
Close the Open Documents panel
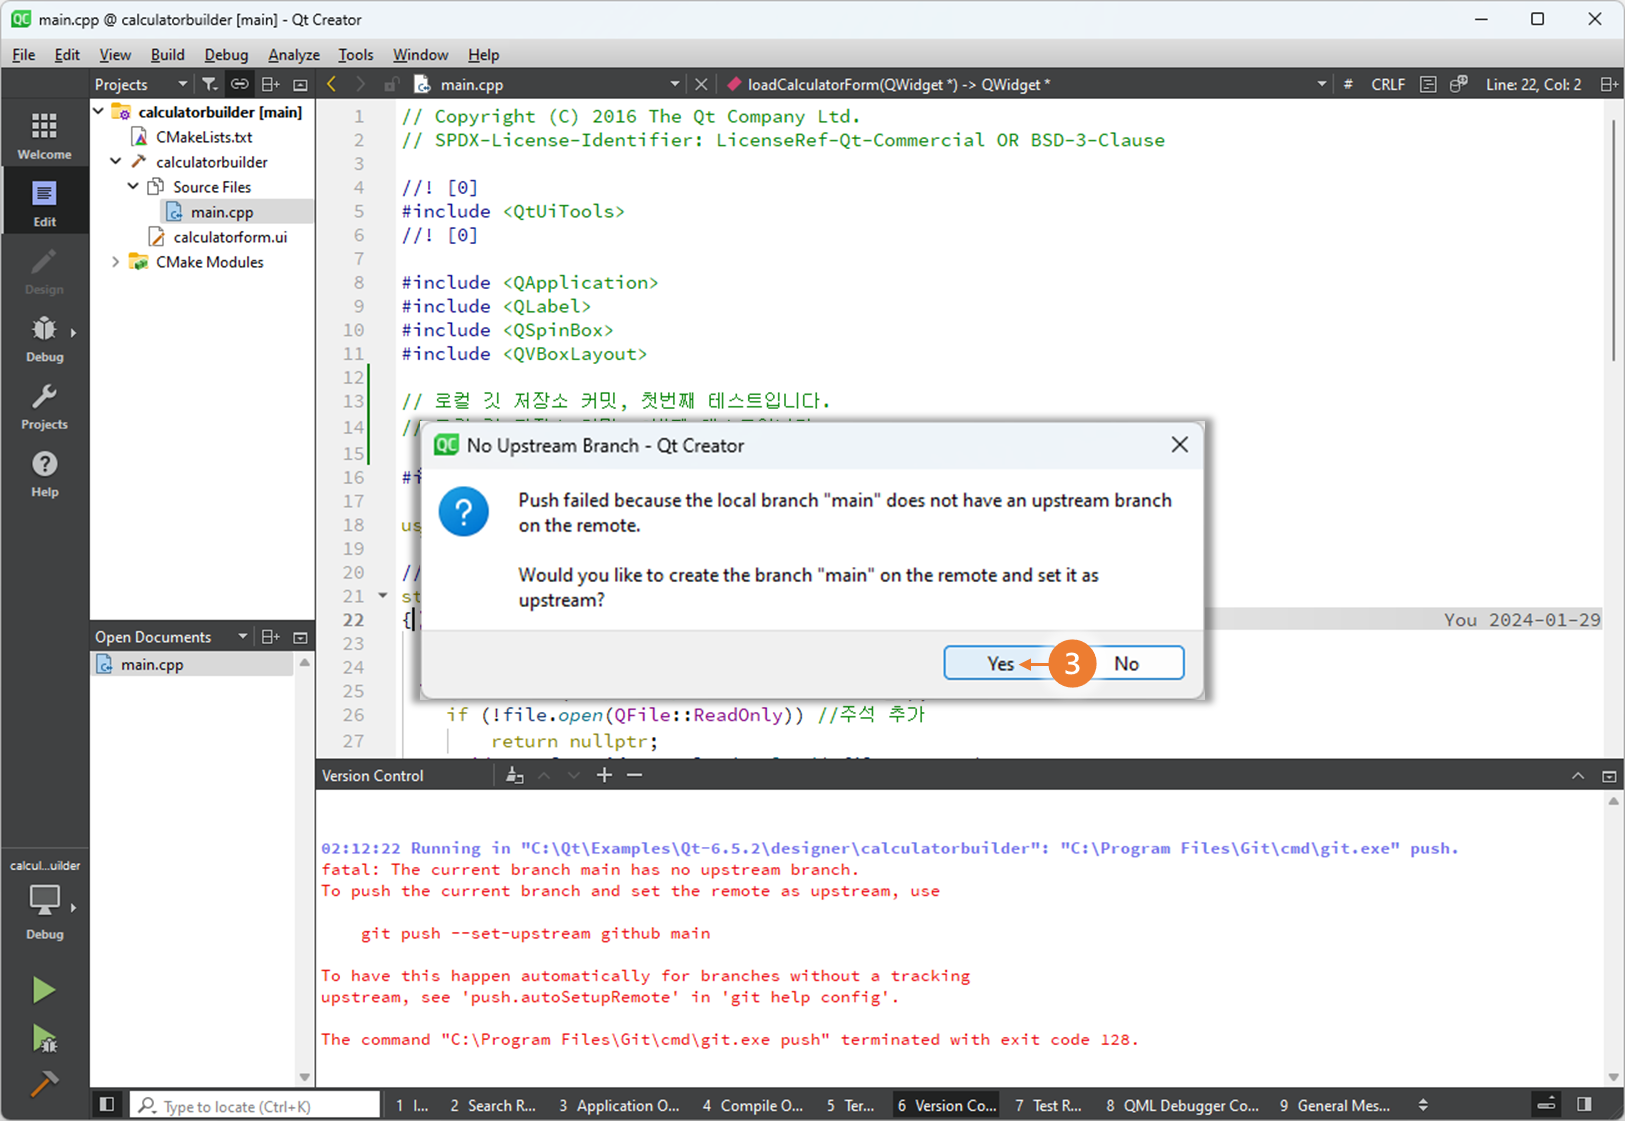300,637
